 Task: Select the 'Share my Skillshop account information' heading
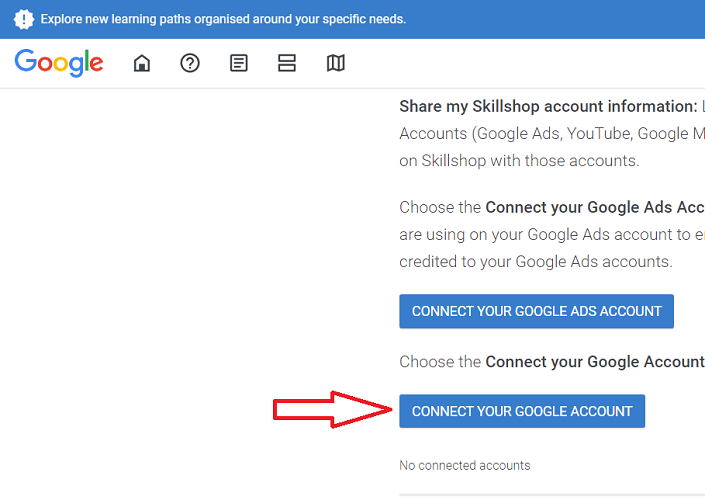coord(548,106)
